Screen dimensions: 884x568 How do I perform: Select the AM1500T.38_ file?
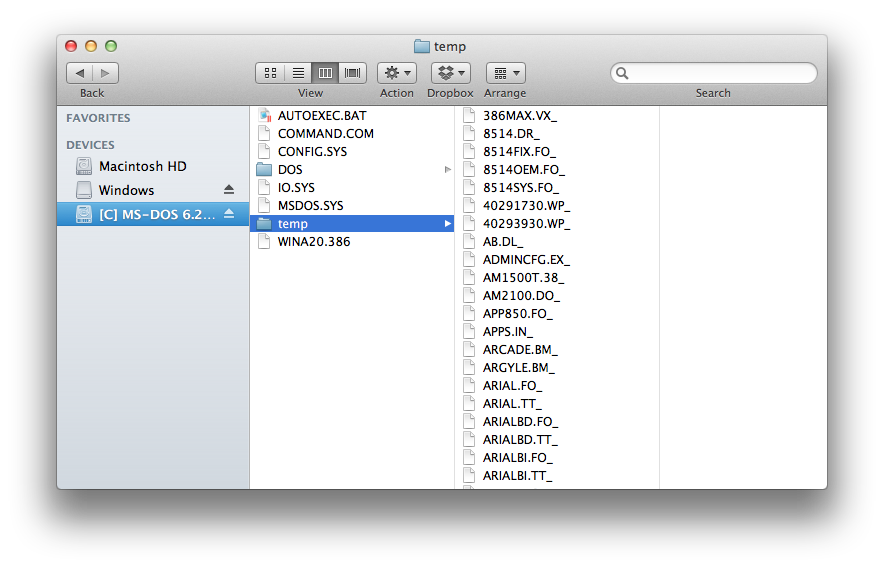pyautogui.click(x=557, y=278)
